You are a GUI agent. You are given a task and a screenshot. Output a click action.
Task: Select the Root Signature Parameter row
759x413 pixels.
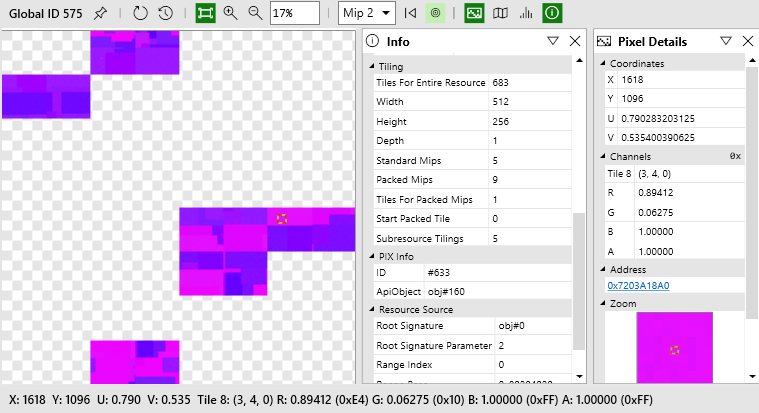[x=472, y=345]
